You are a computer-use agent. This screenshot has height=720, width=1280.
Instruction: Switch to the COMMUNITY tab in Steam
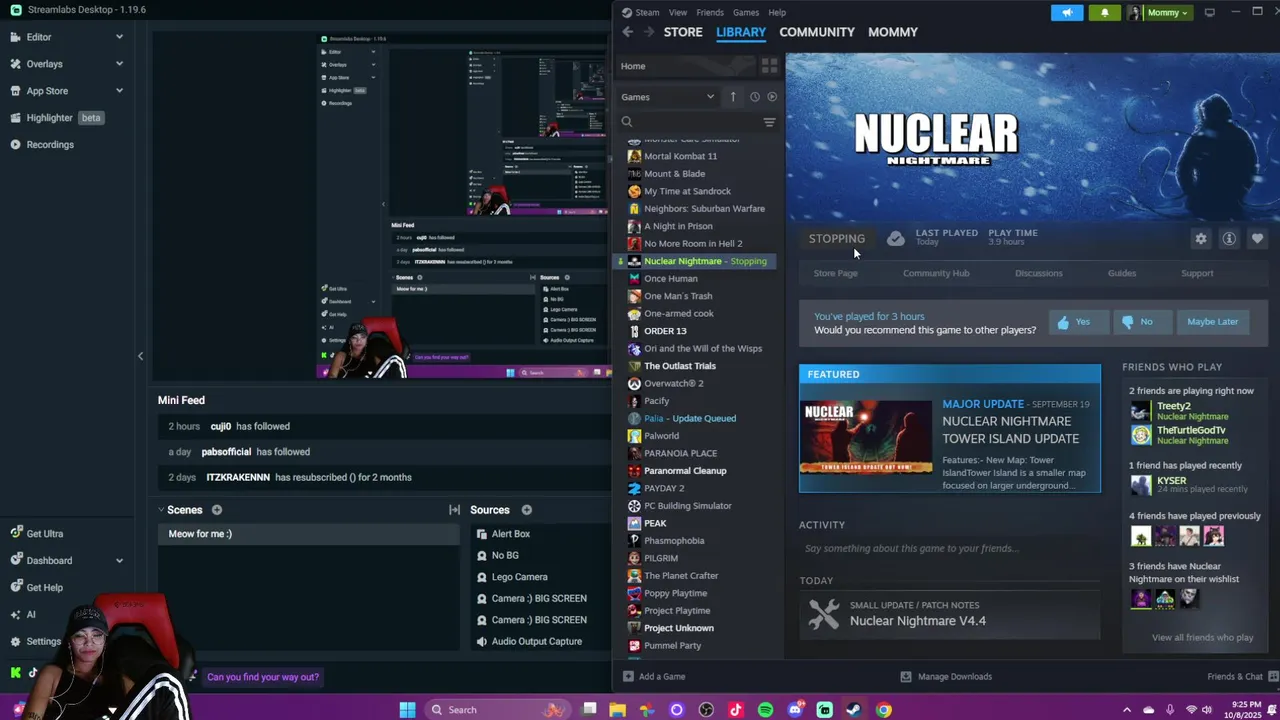click(817, 32)
